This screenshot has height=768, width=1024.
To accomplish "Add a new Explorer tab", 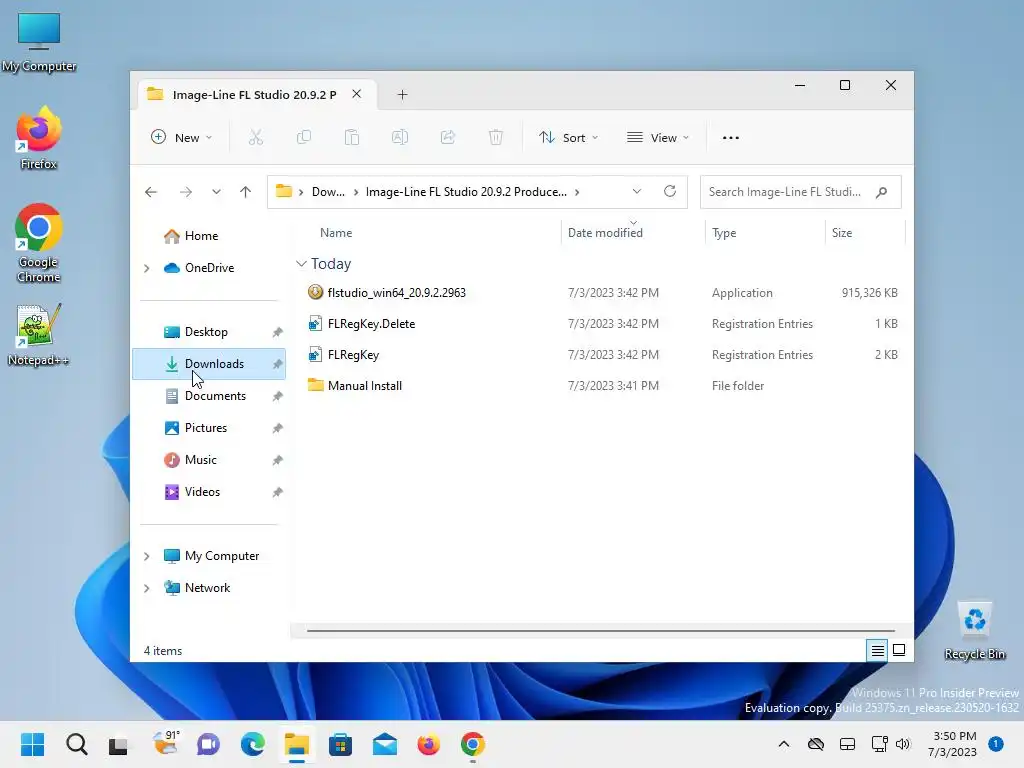I will [x=402, y=95].
